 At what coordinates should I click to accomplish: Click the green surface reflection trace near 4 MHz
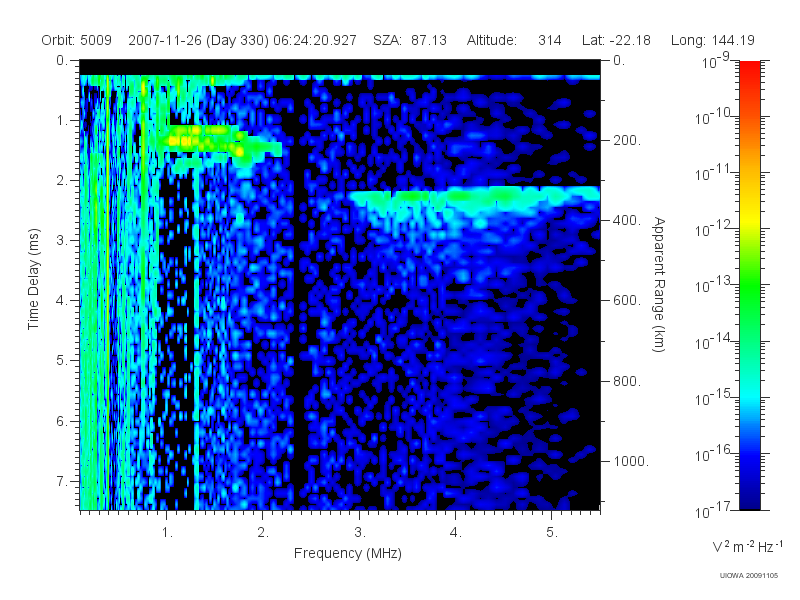coord(474,197)
